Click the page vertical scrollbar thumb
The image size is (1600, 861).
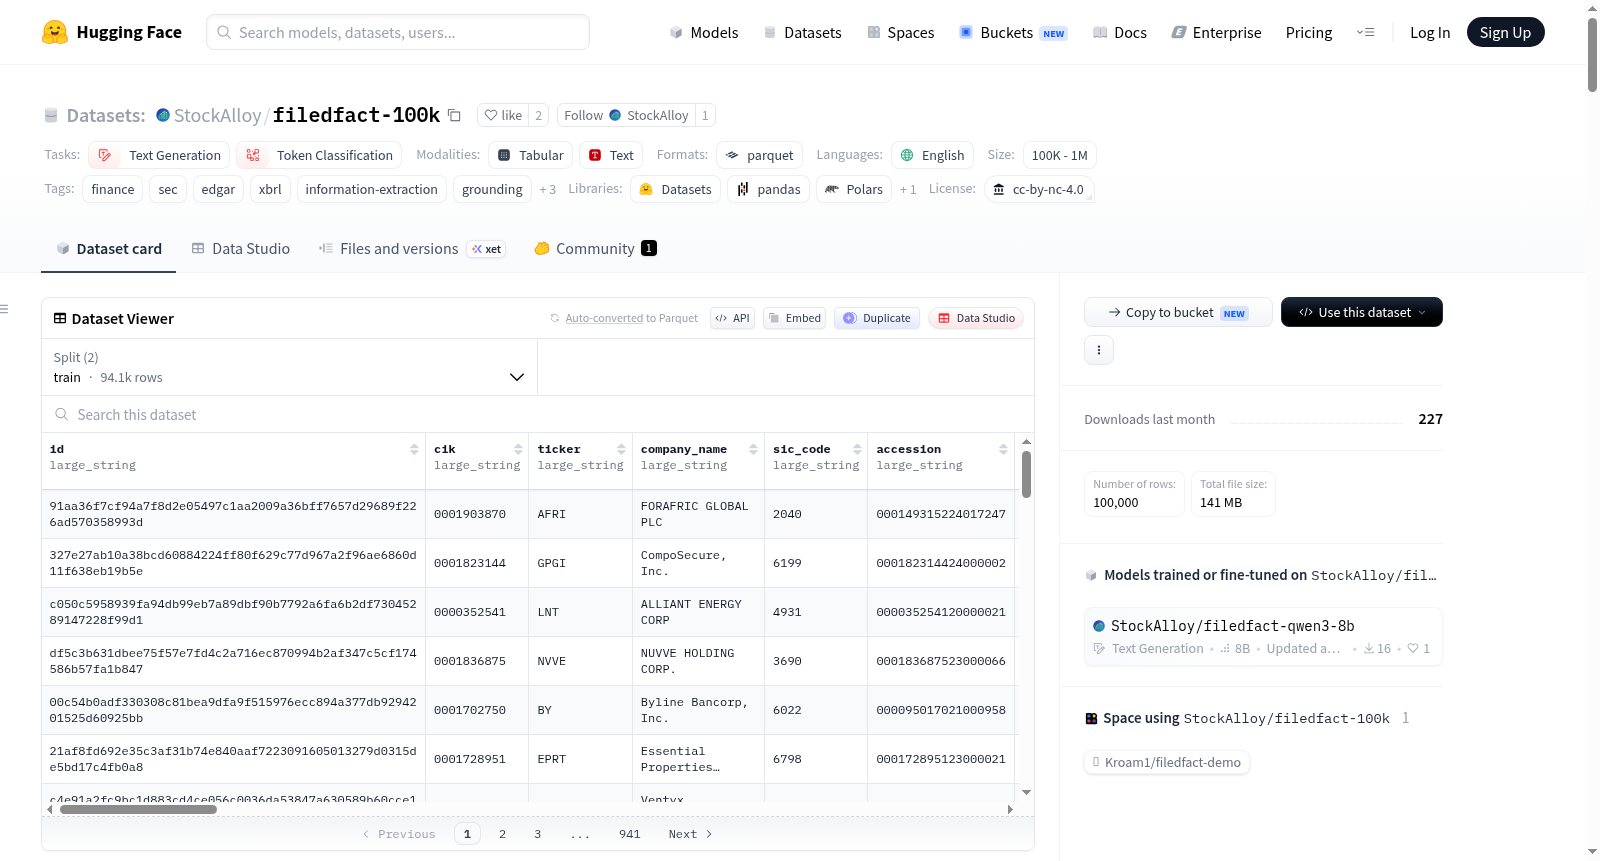click(1592, 55)
